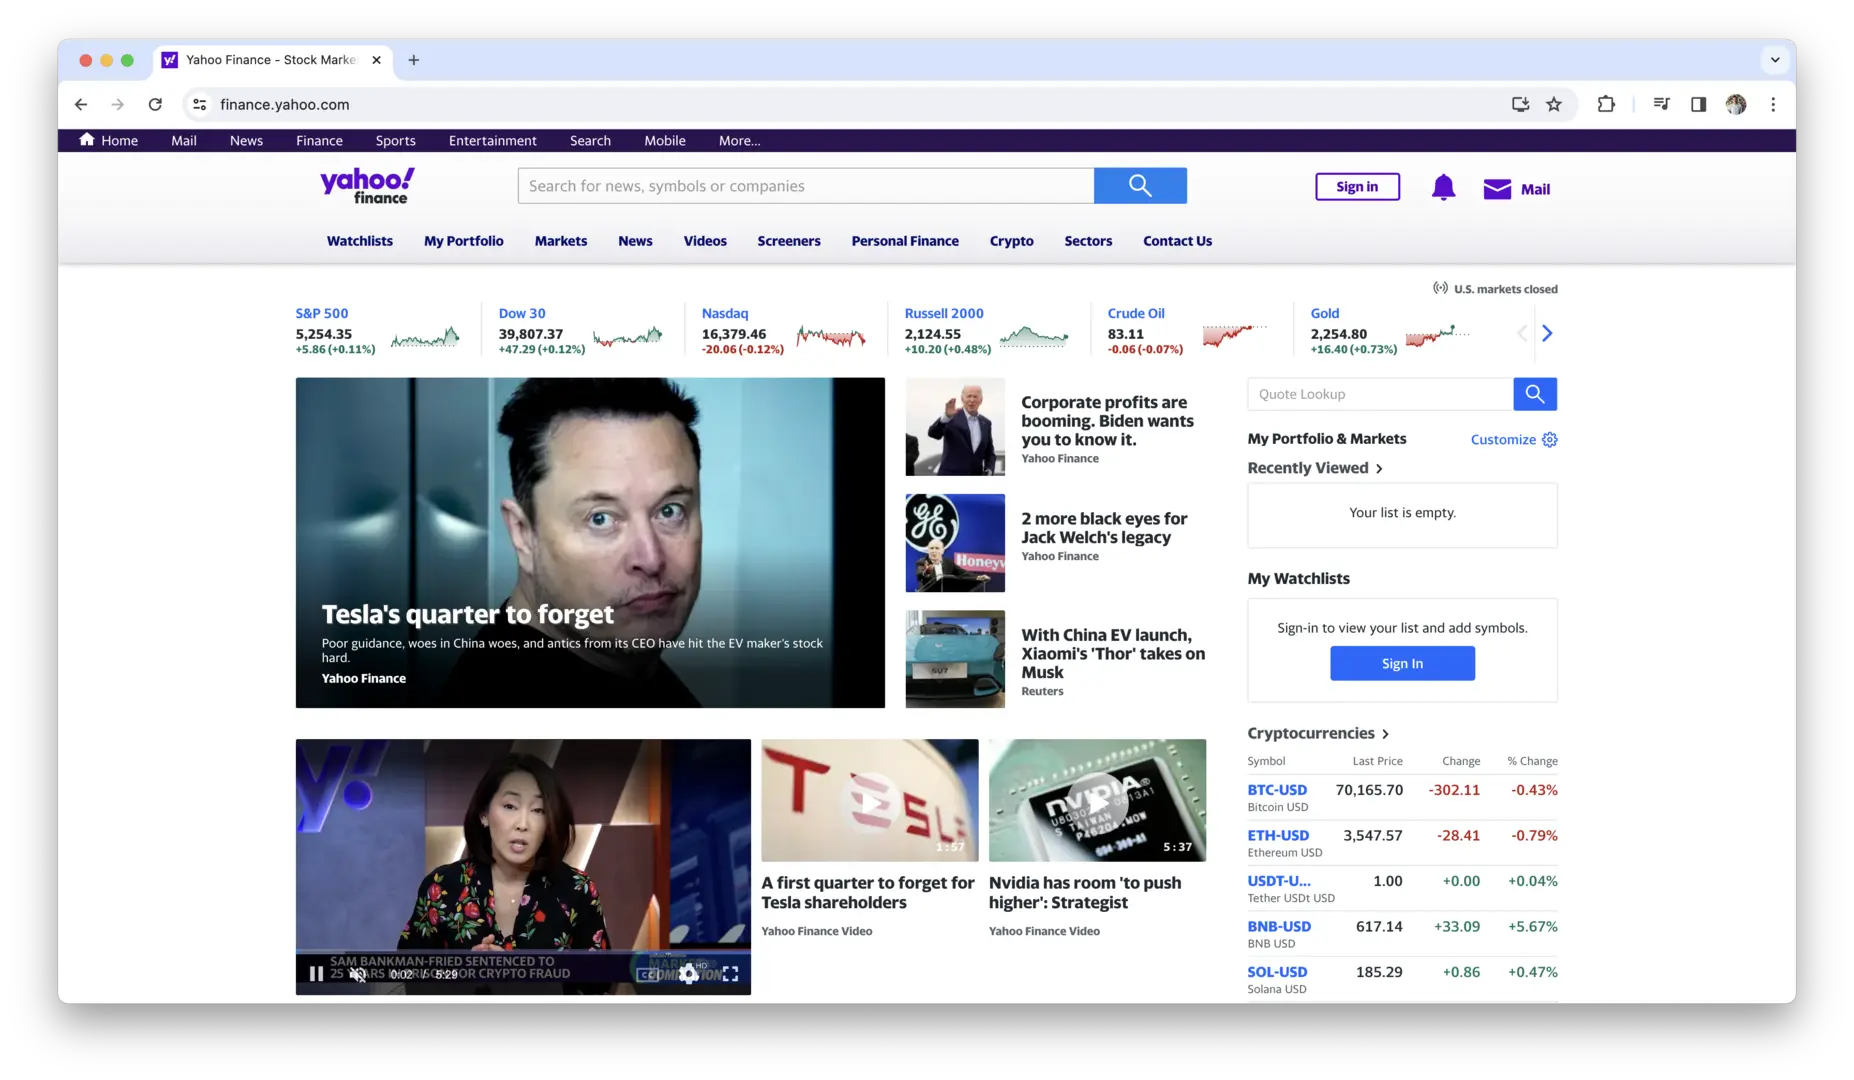
Task: Open ETH-USD quote
Action: point(1278,836)
